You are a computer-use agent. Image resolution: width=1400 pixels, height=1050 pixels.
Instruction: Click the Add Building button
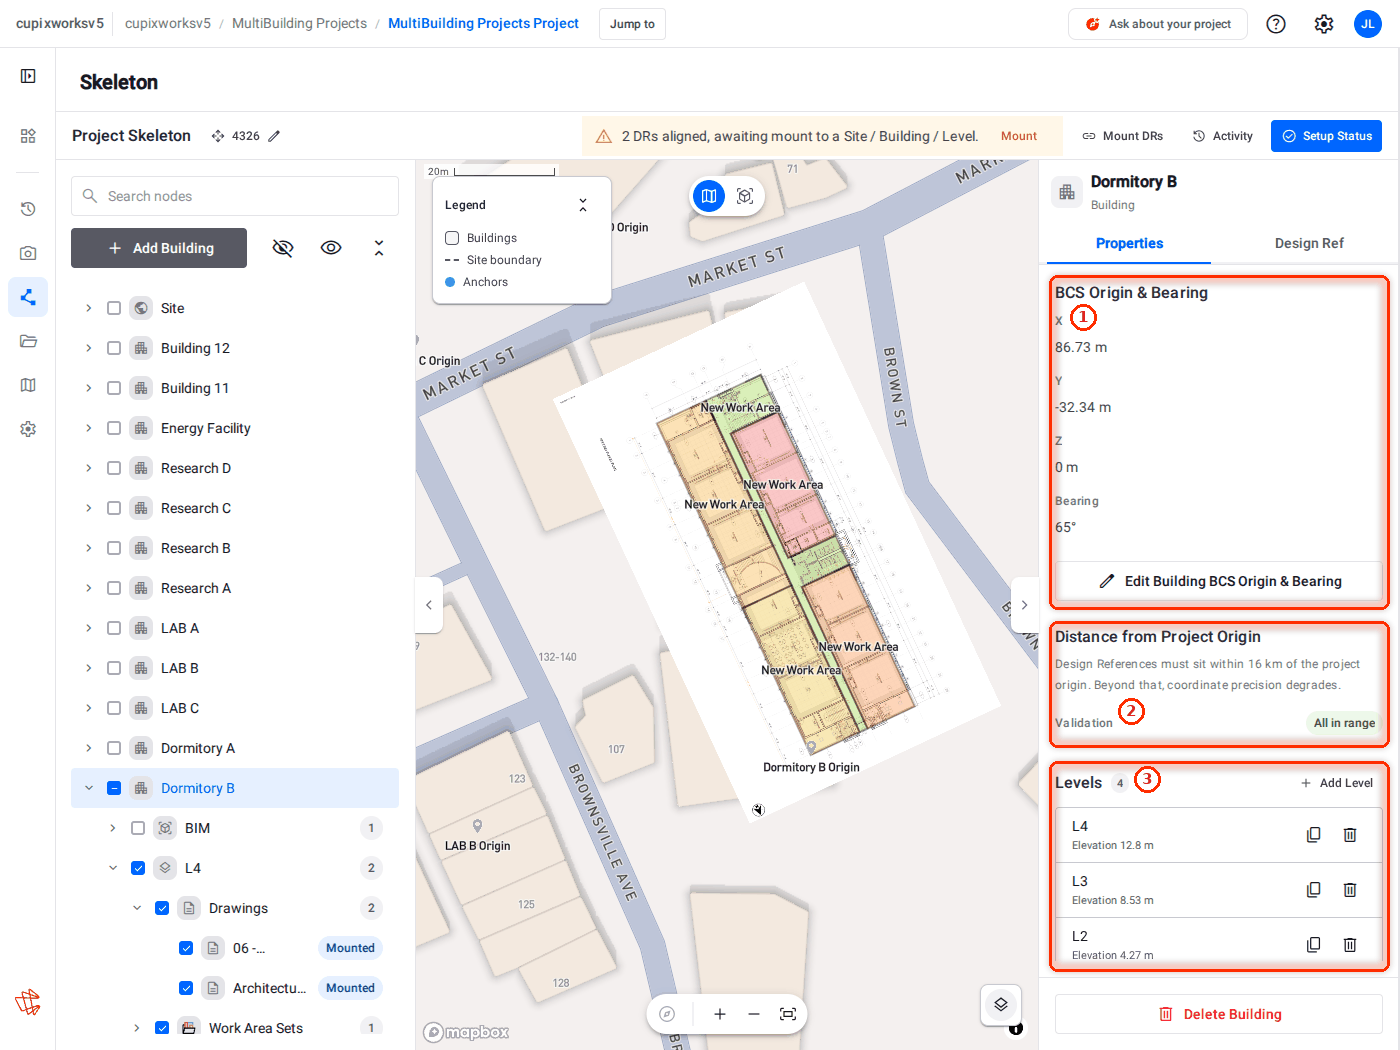tap(159, 248)
